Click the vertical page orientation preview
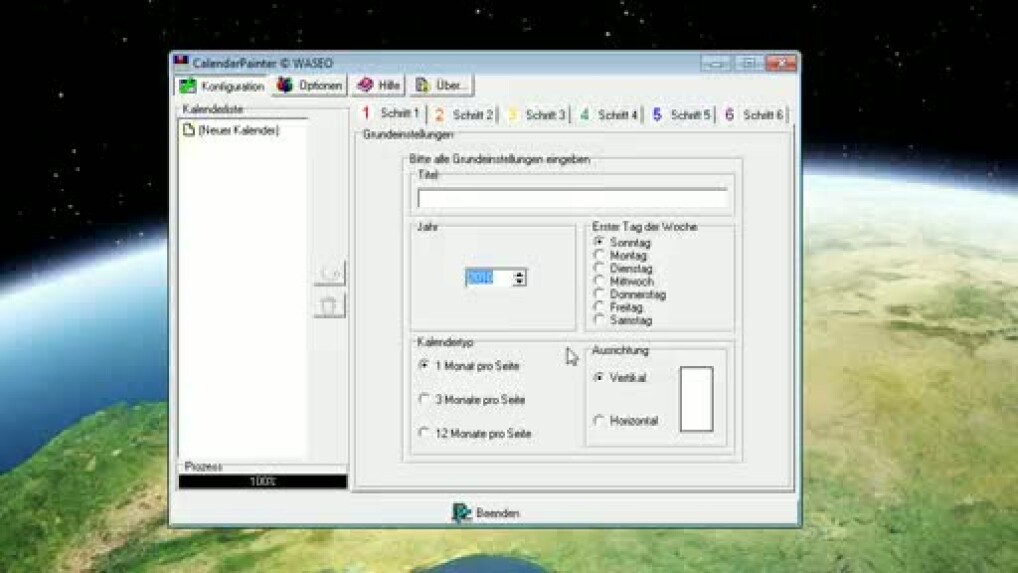This screenshot has height=573, width=1018. (696, 399)
